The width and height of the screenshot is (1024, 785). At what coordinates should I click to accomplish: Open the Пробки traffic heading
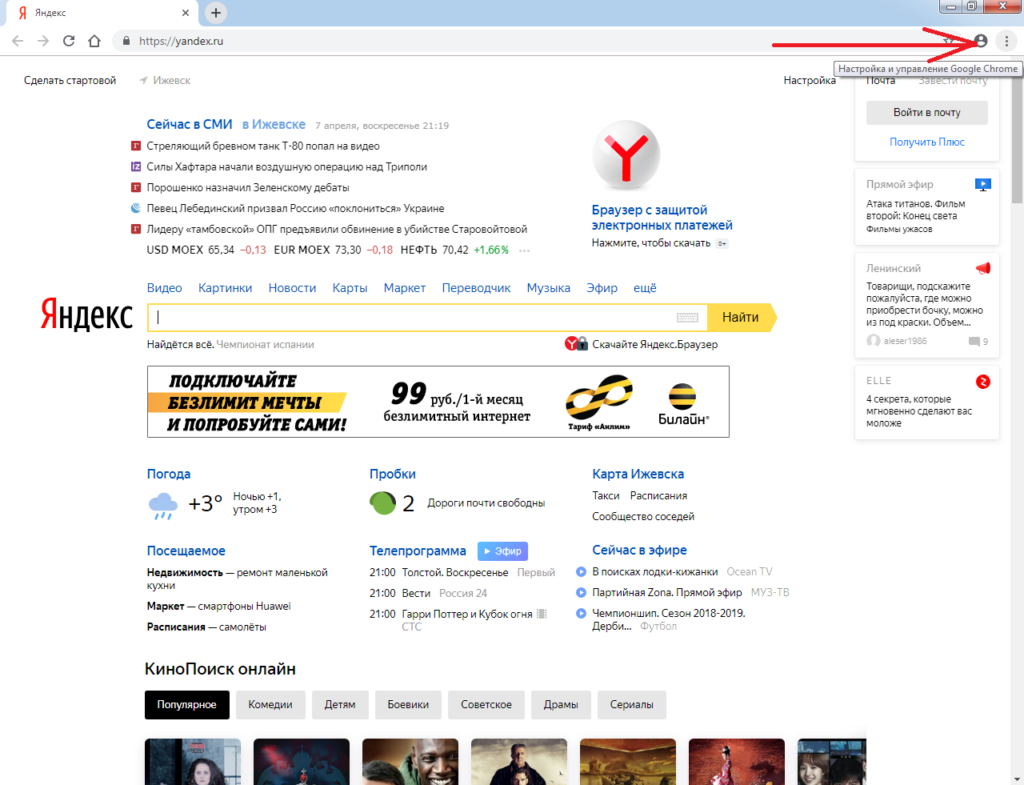pyautogui.click(x=392, y=474)
